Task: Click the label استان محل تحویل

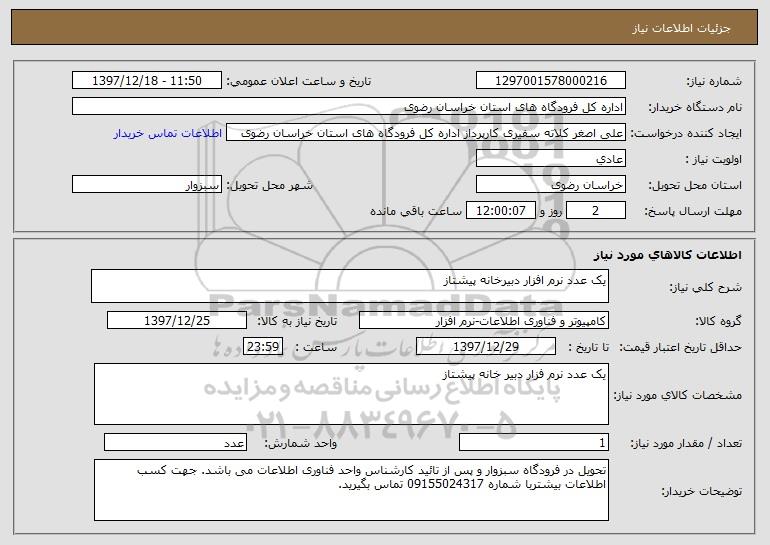Action: point(695,186)
